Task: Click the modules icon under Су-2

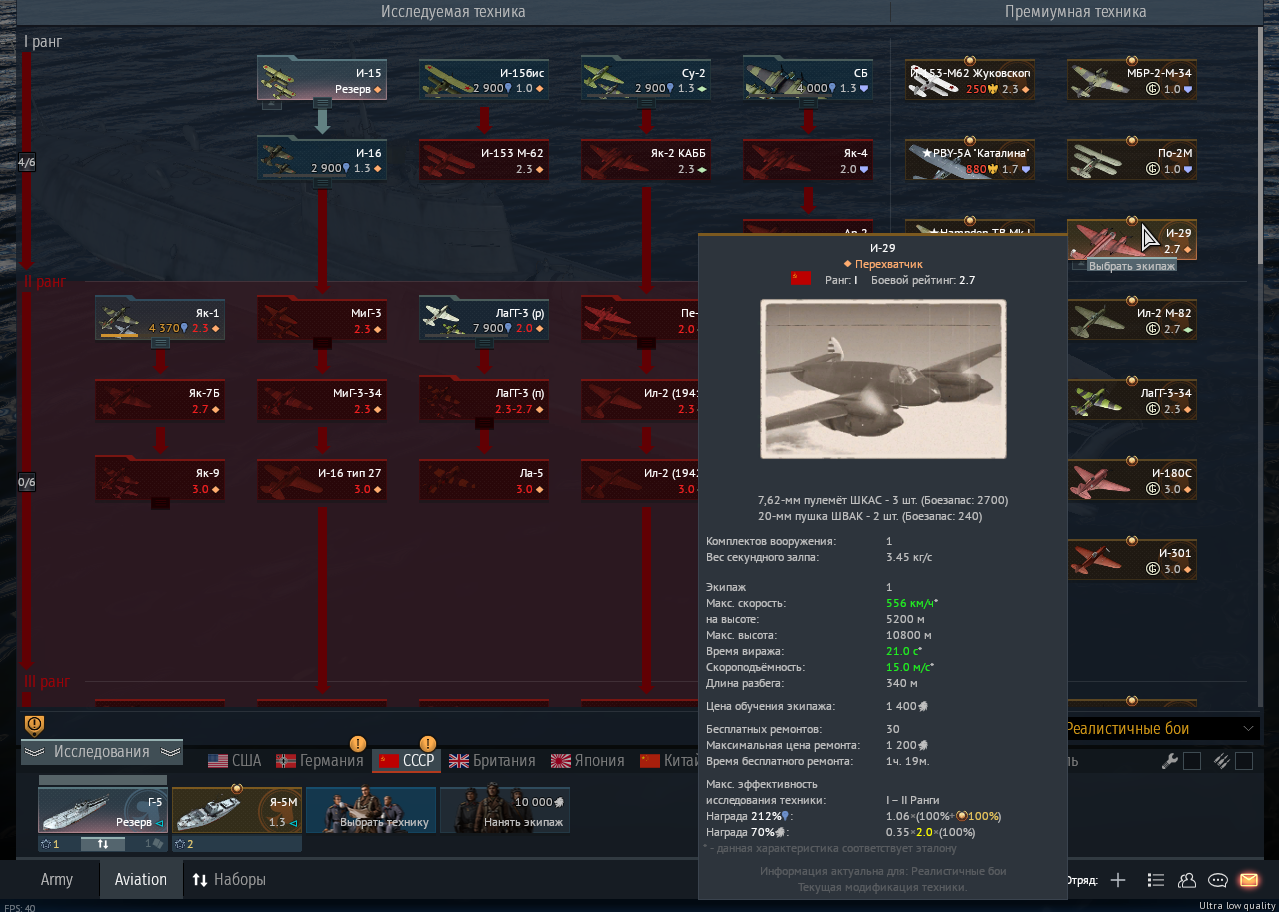Action: (646, 103)
